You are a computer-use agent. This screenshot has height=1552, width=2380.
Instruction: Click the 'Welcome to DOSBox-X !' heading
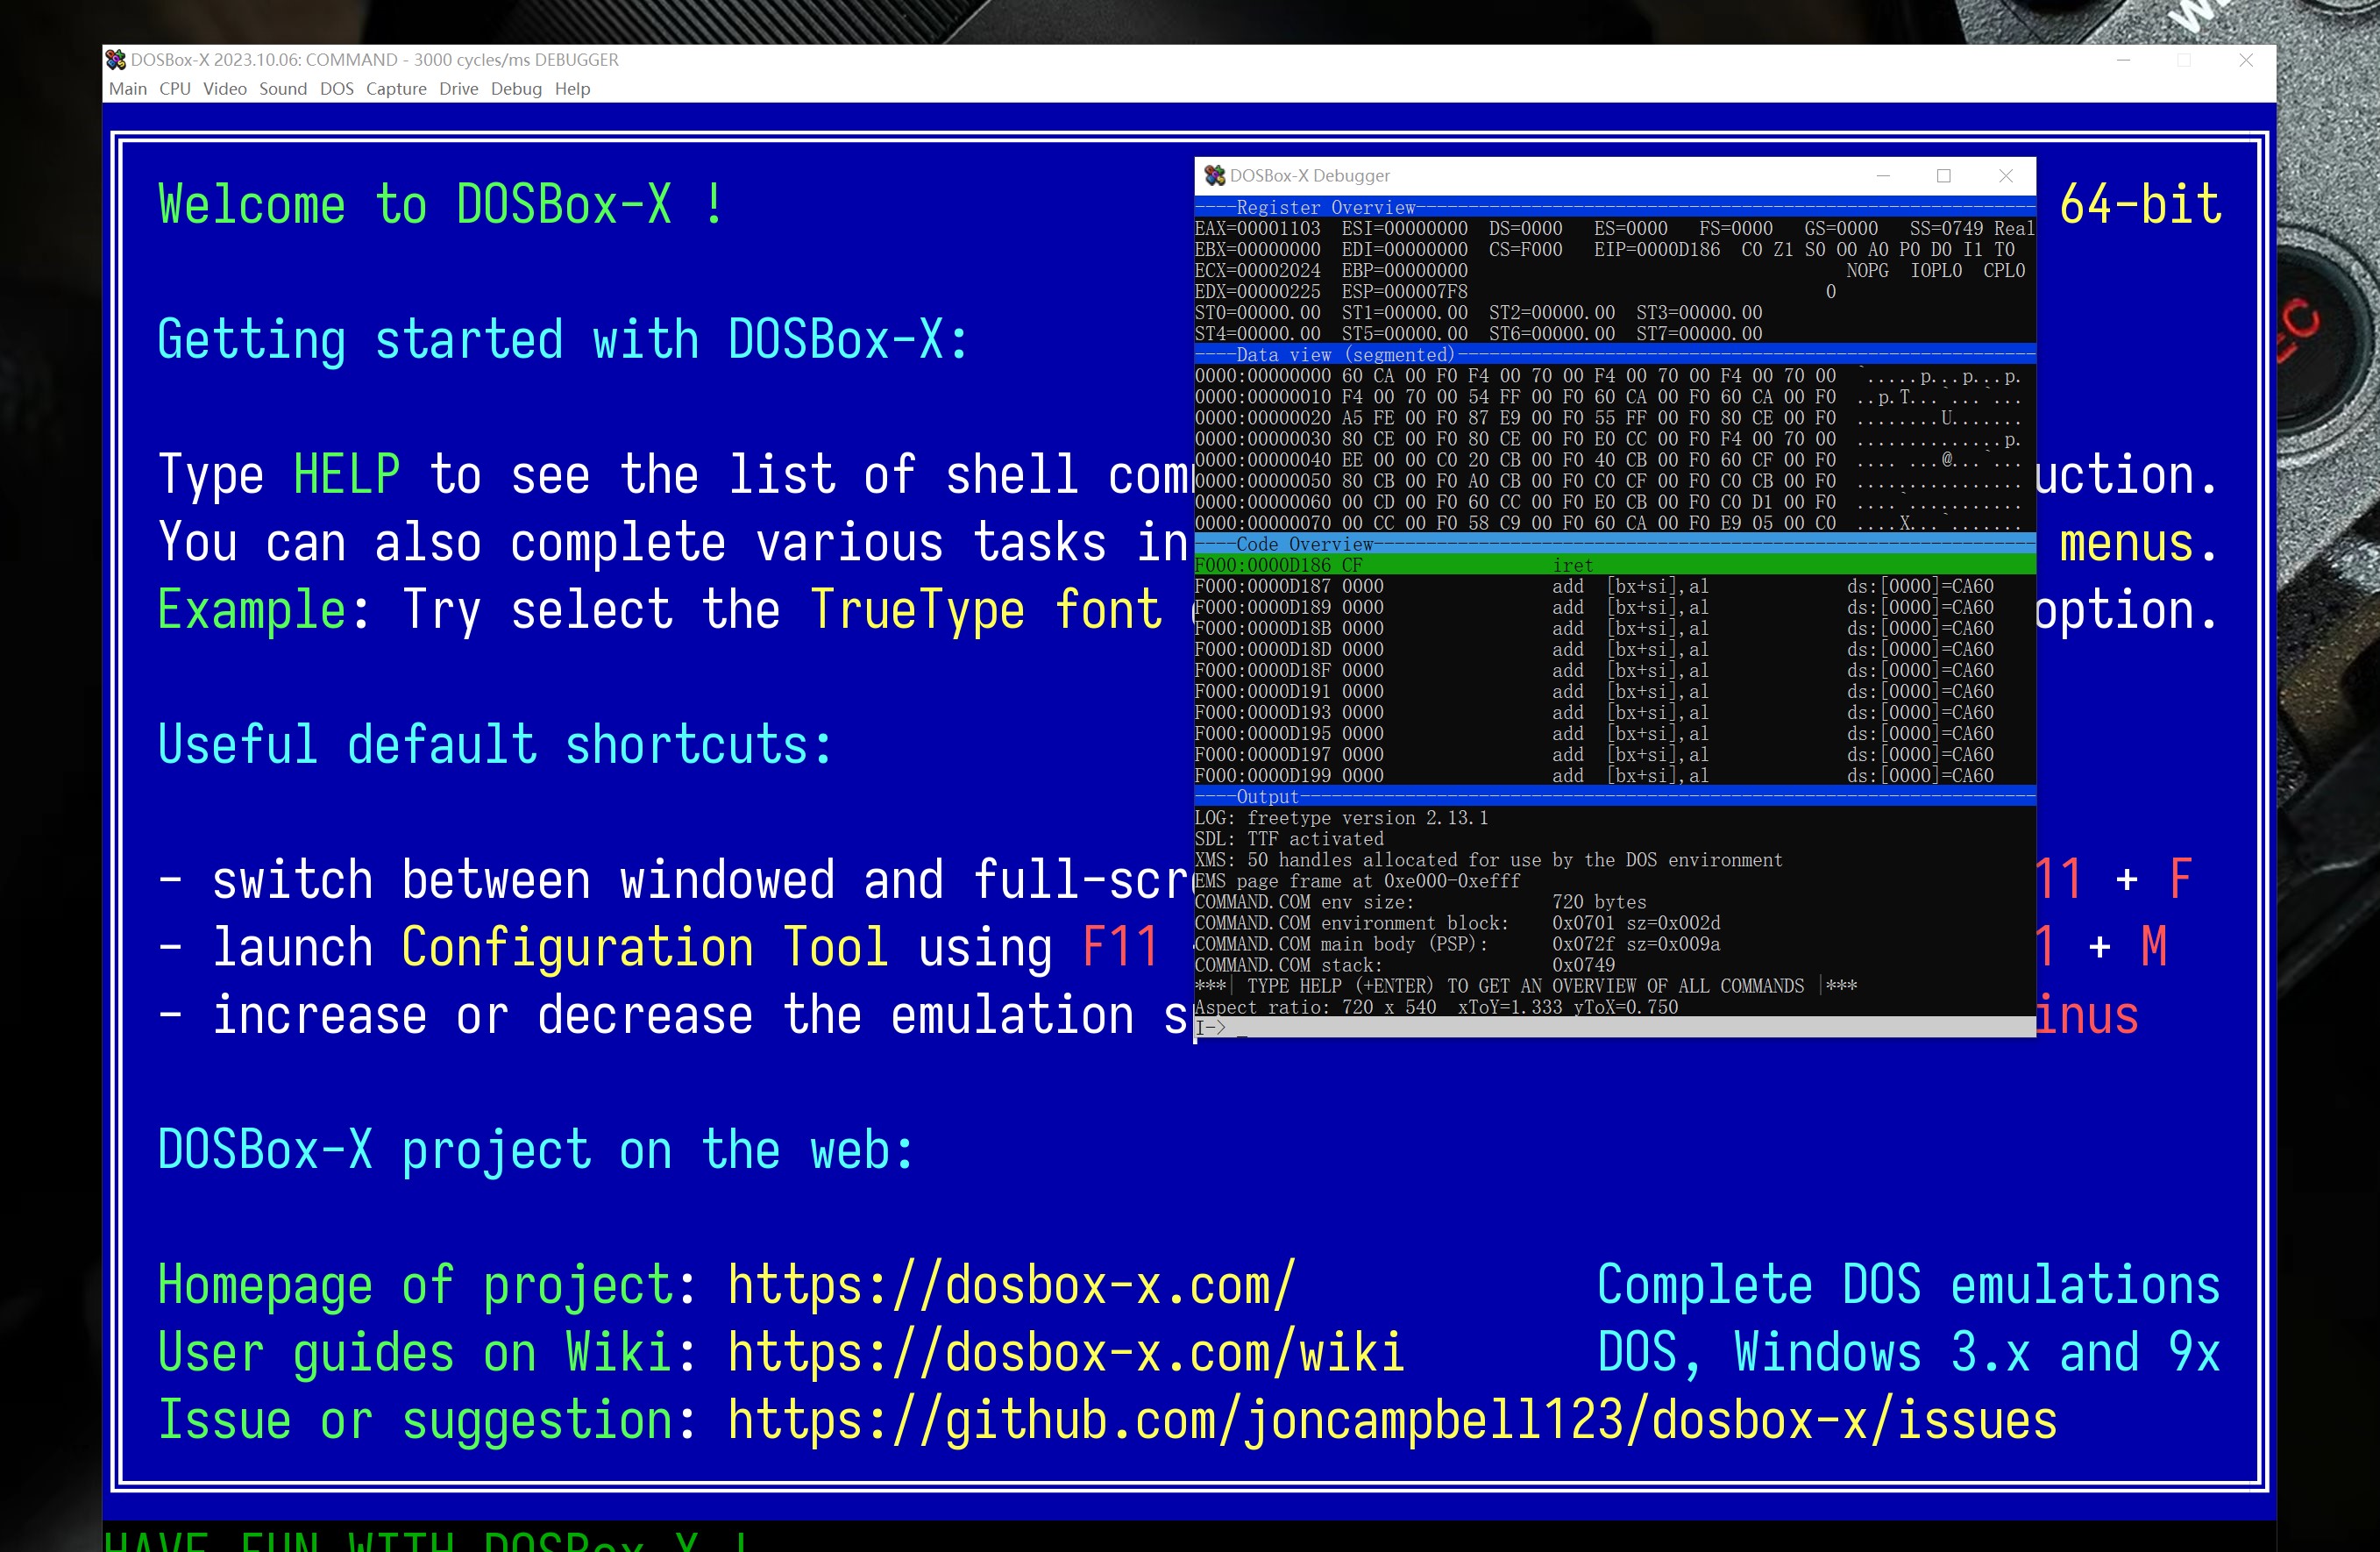[x=441, y=204]
